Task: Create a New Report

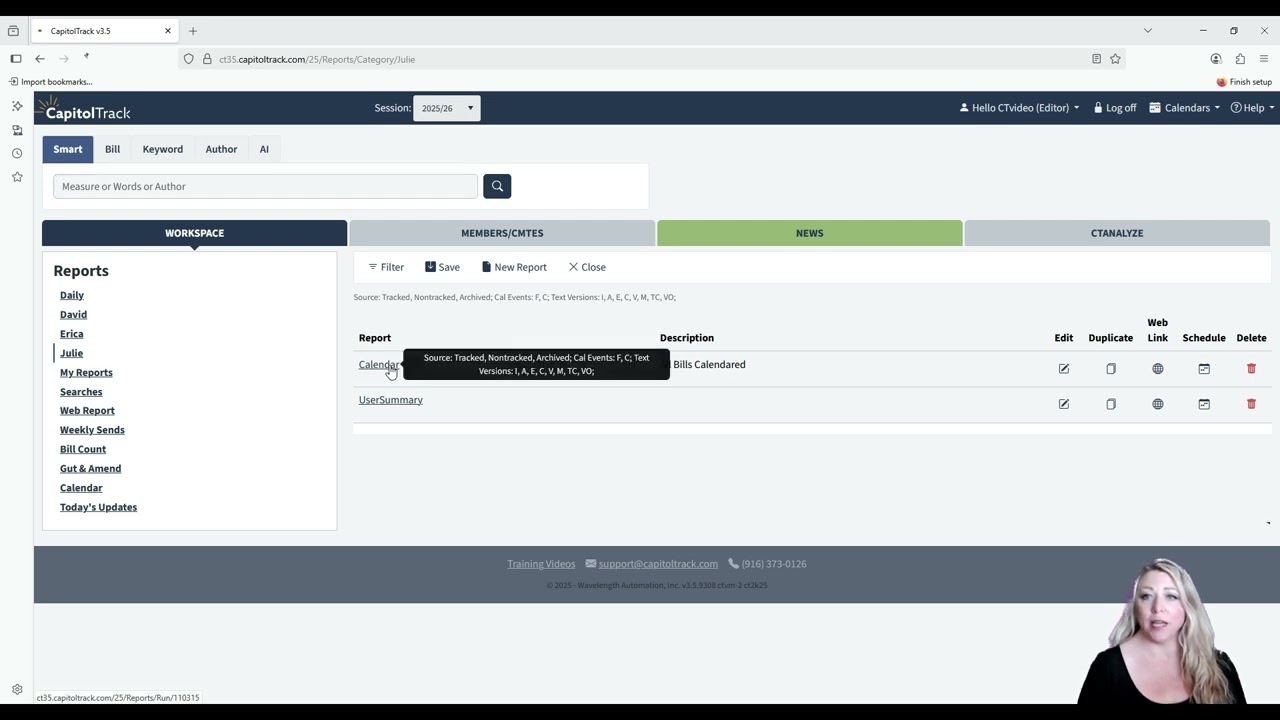Action: click(x=514, y=267)
